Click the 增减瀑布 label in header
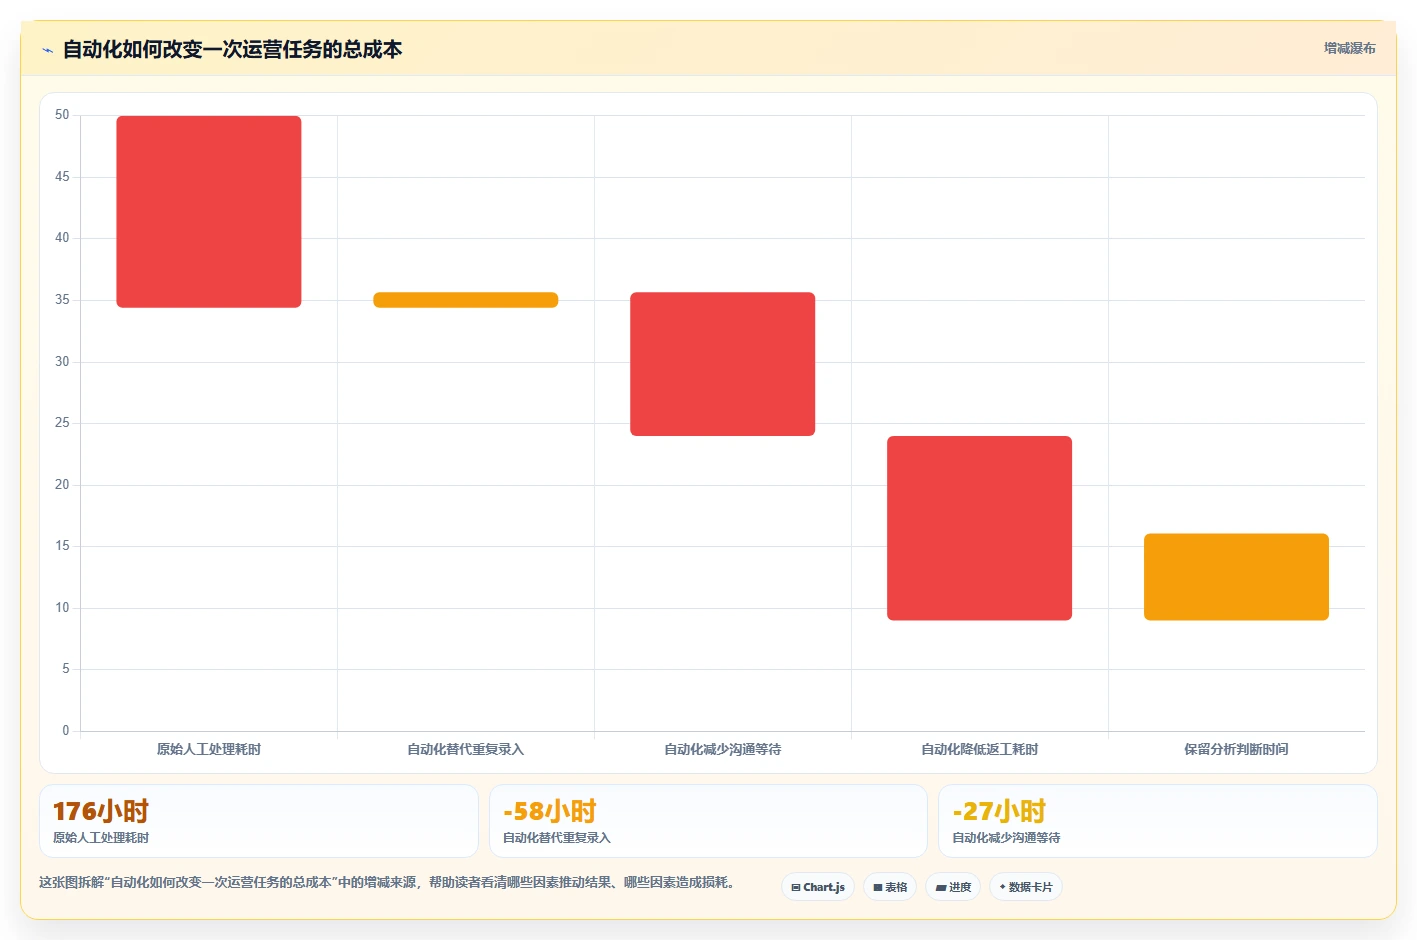Image resolution: width=1417 pixels, height=940 pixels. (1349, 48)
